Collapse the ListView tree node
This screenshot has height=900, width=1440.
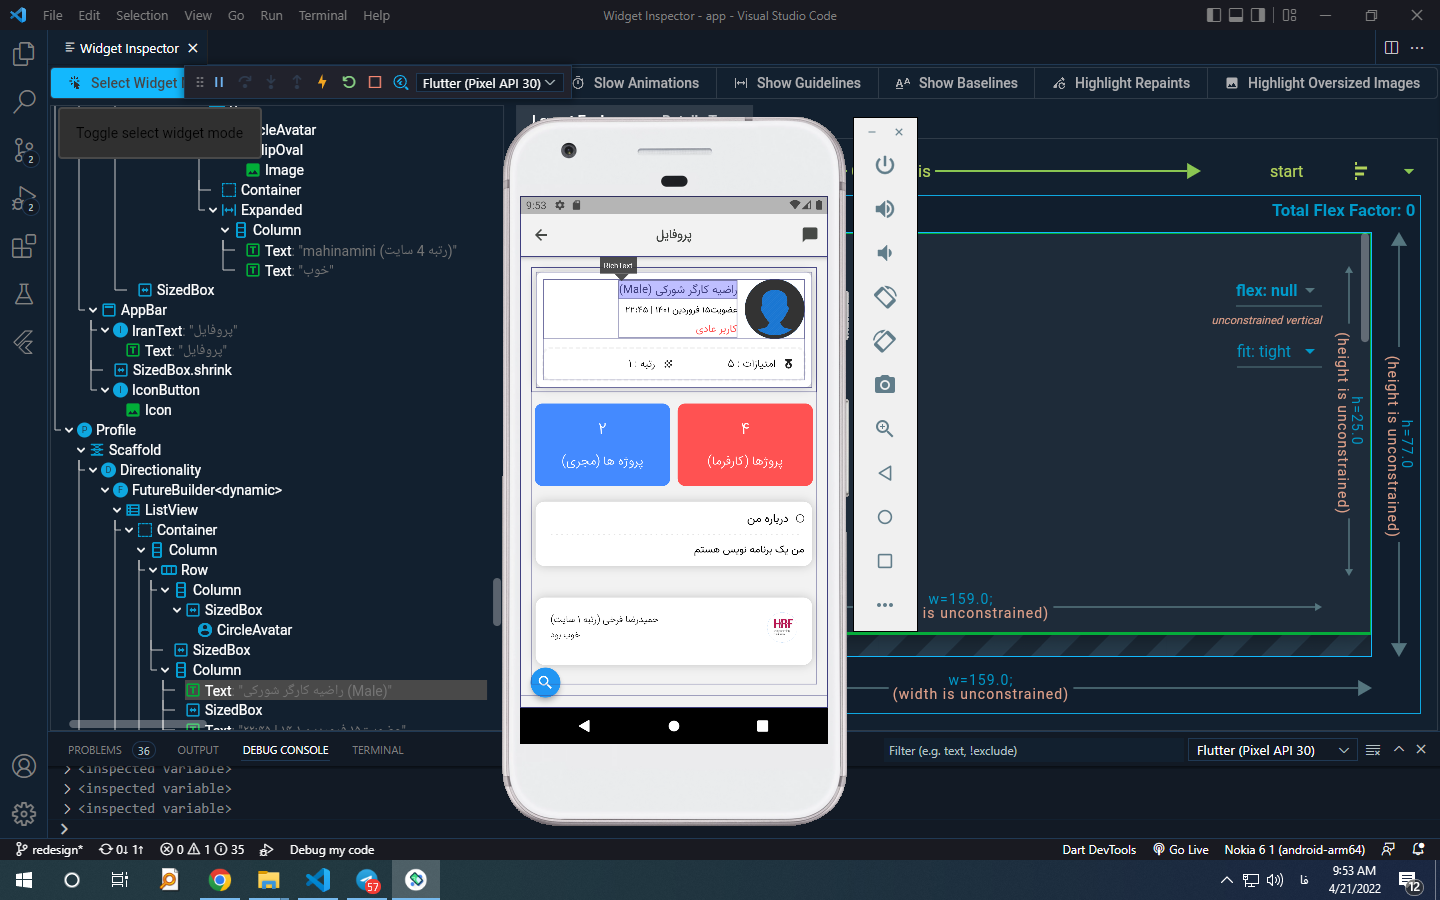pyautogui.click(x=117, y=510)
